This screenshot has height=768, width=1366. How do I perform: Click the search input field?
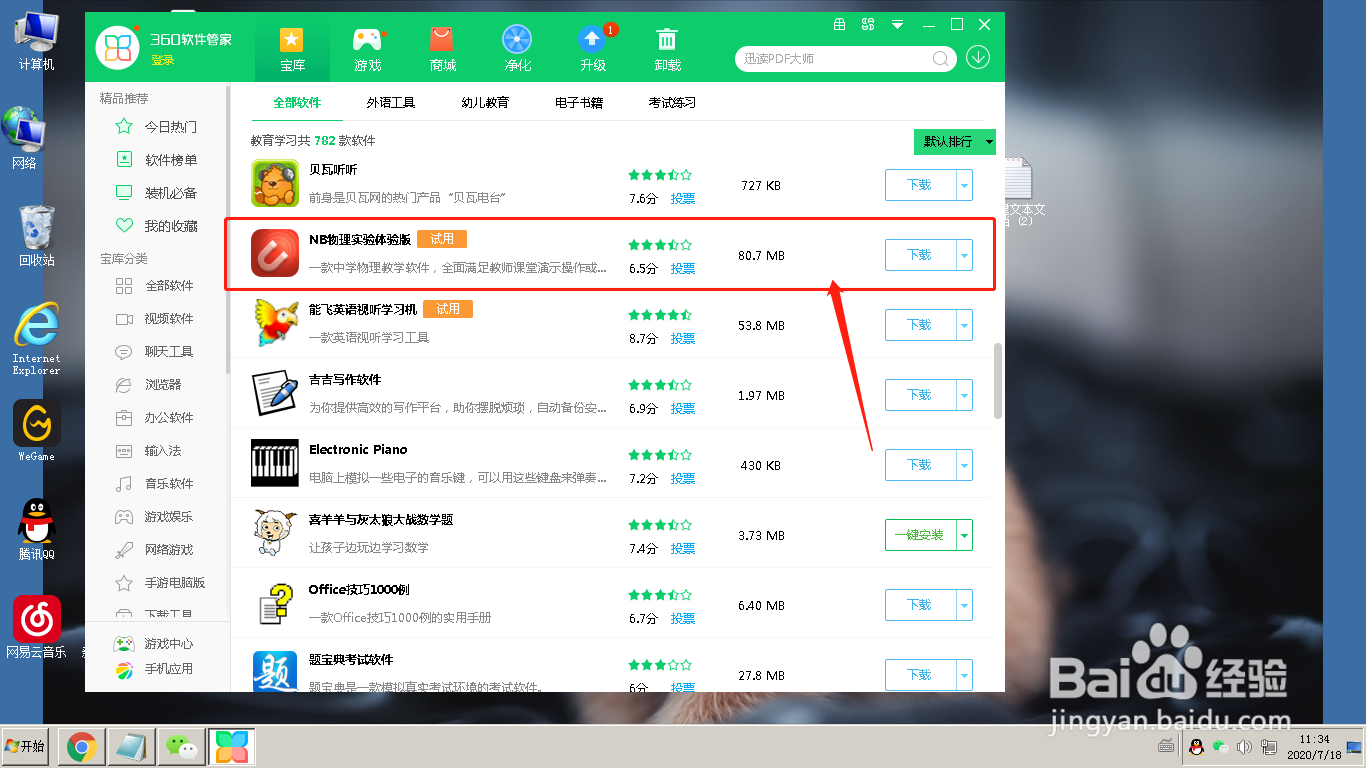[x=834, y=59]
